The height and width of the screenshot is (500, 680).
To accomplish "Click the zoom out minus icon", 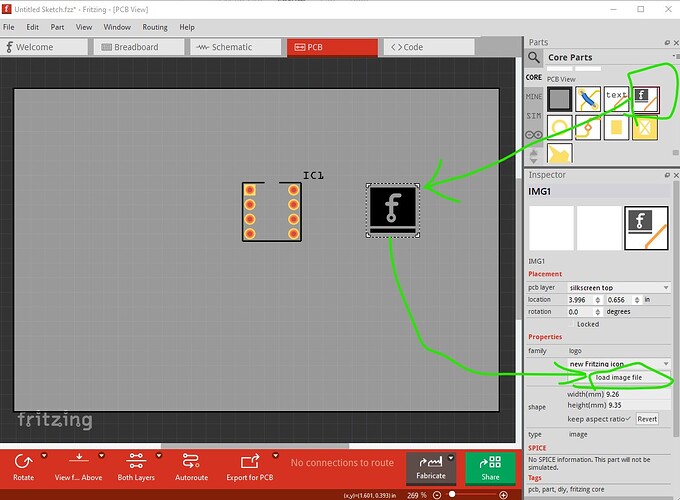I will tap(437, 495).
